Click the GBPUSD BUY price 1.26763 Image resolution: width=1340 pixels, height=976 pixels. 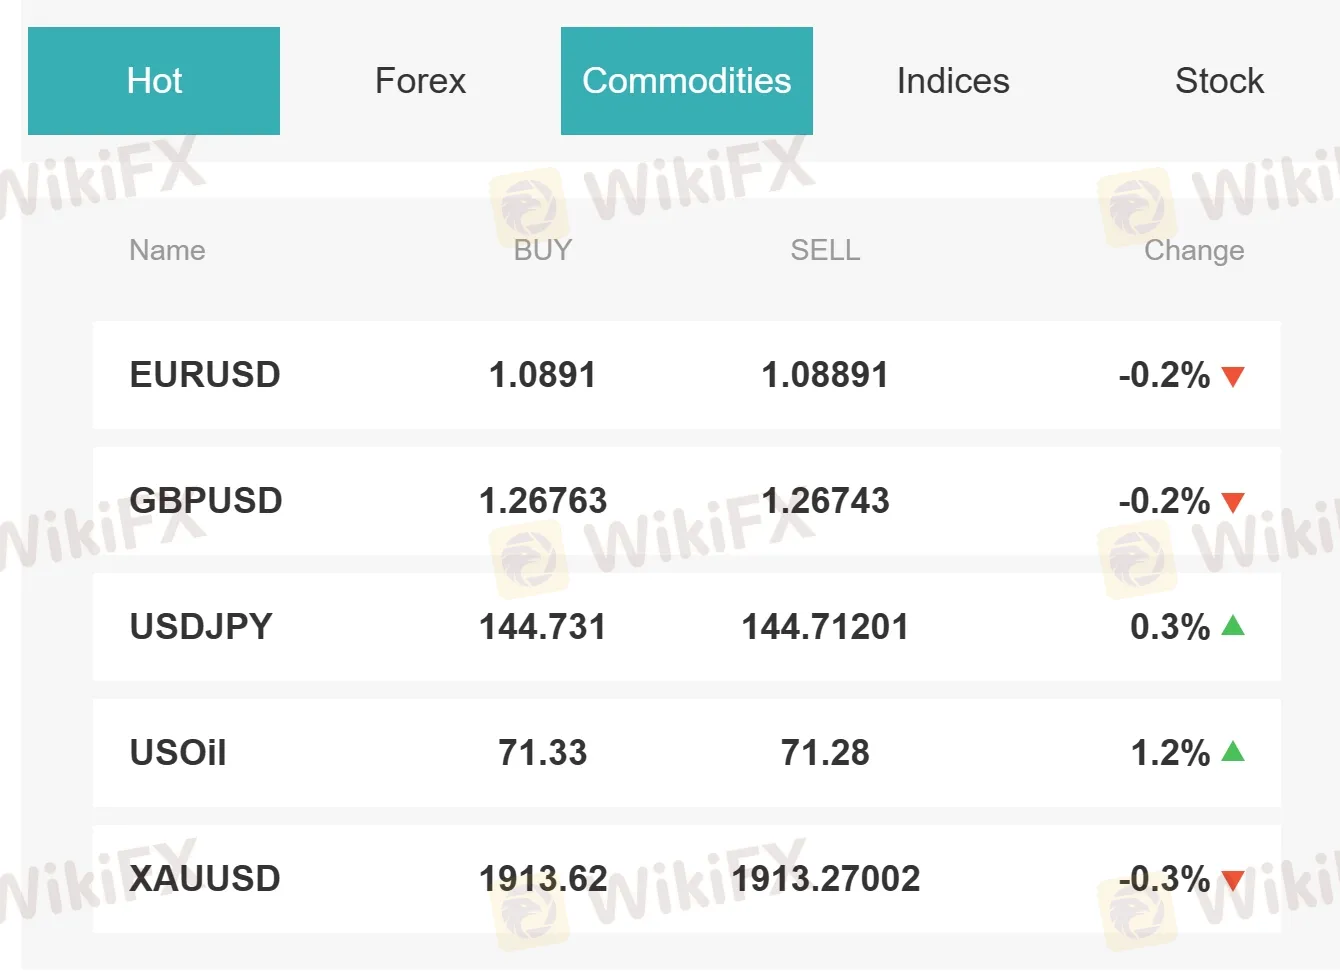click(x=543, y=502)
